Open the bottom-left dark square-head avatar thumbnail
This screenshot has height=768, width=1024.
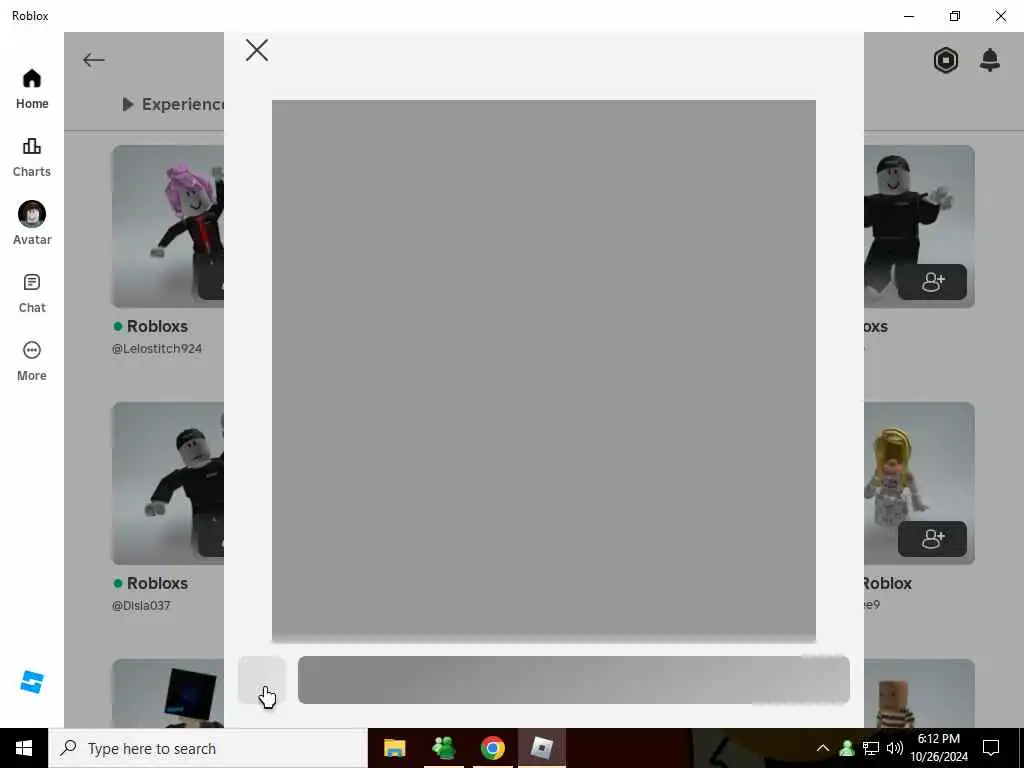pyautogui.click(x=168, y=694)
